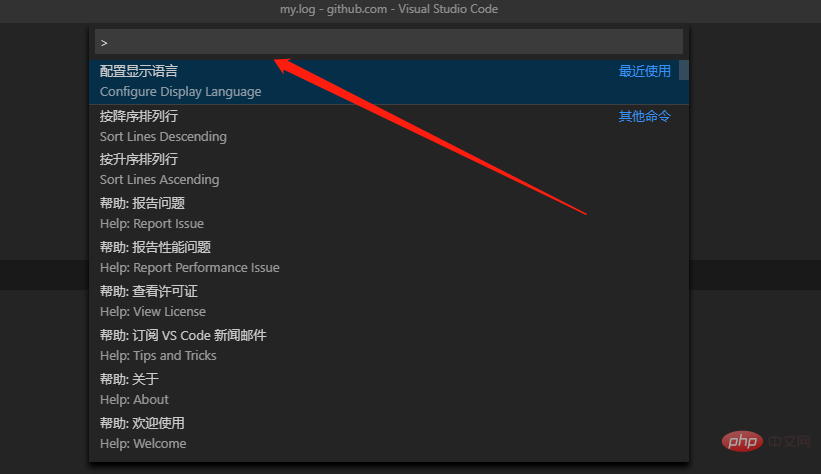Select the Configure Display Language command
Screen dimensions: 821x474
coord(389,82)
